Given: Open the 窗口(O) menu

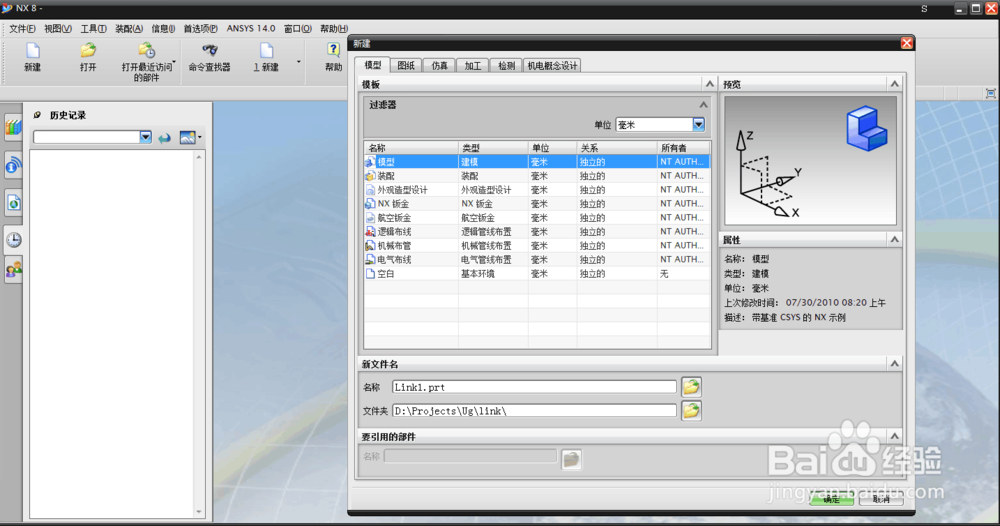Looking at the screenshot, I should [298, 29].
